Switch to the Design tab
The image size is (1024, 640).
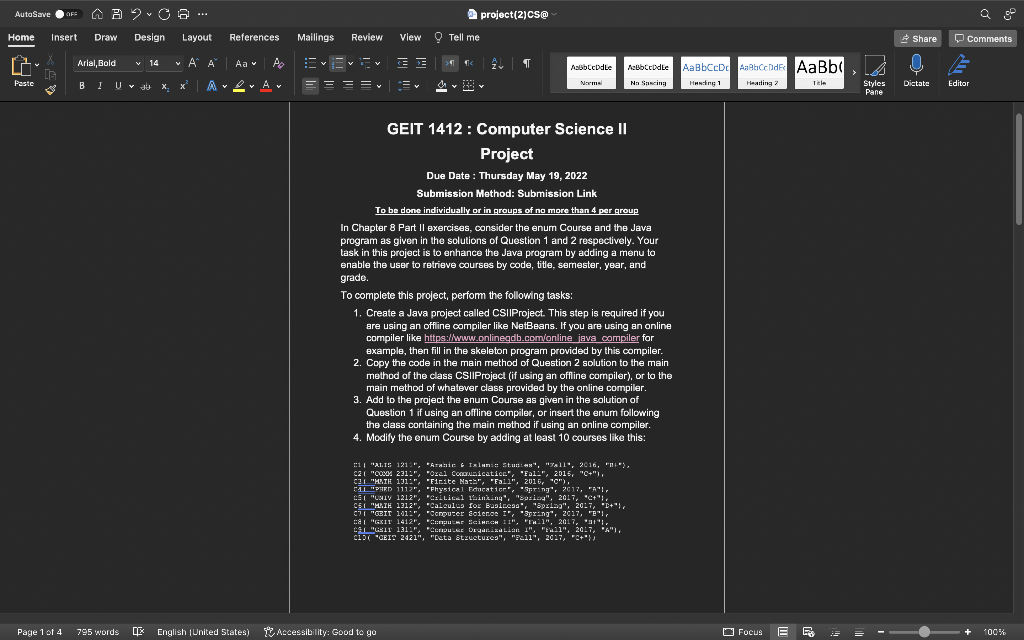pyautogui.click(x=150, y=37)
